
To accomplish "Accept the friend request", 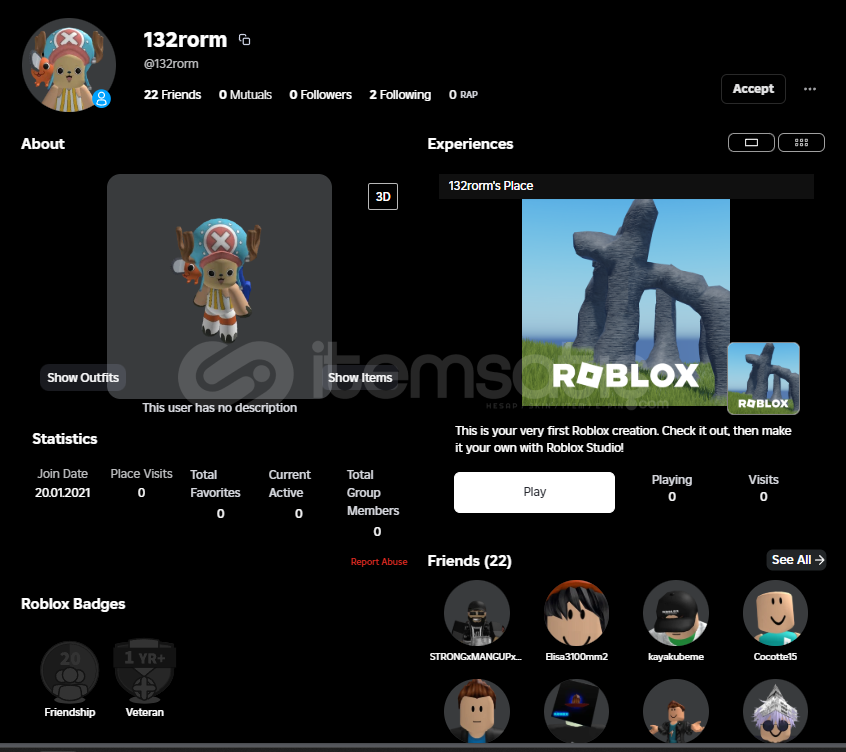I will [753, 89].
